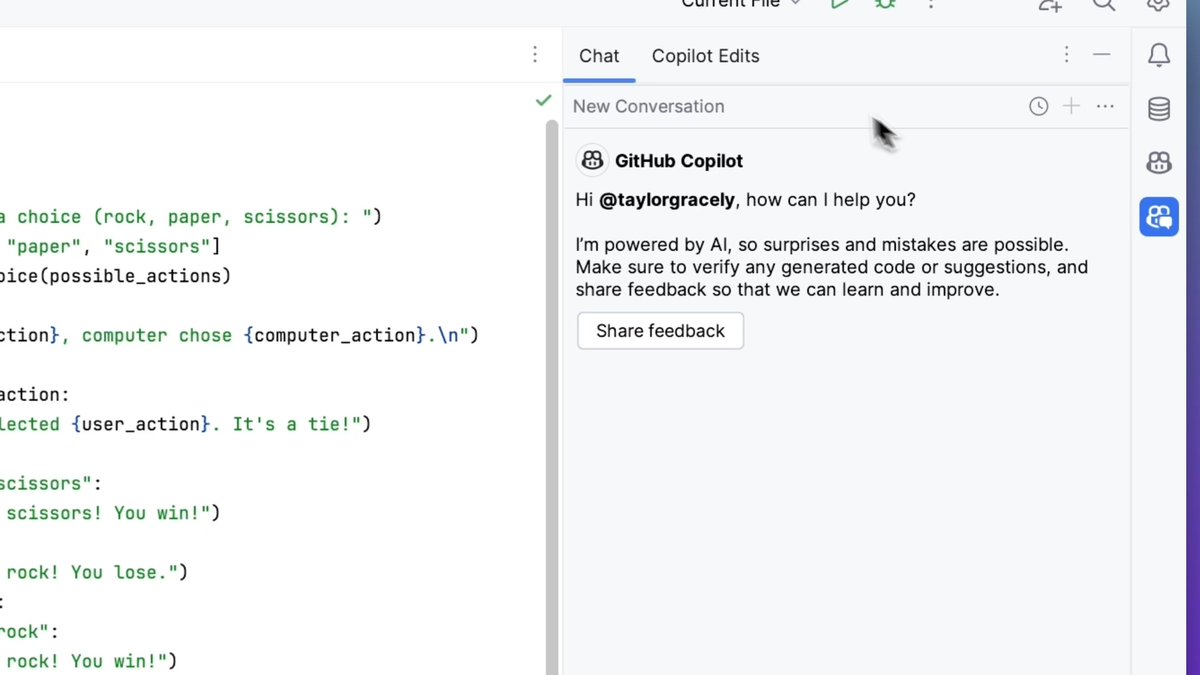Expand the Current File run configuration dropdown
The width and height of the screenshot is (1200, 675).
[741, 4]
